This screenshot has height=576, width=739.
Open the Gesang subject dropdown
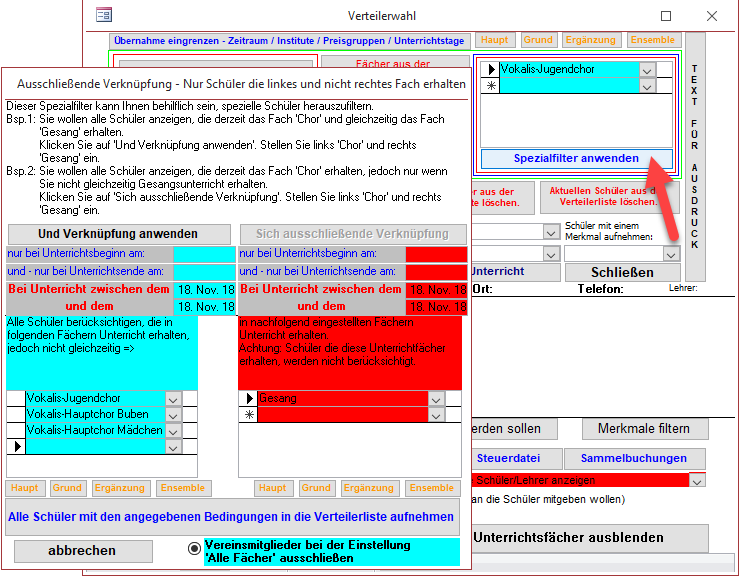[435, 398]
